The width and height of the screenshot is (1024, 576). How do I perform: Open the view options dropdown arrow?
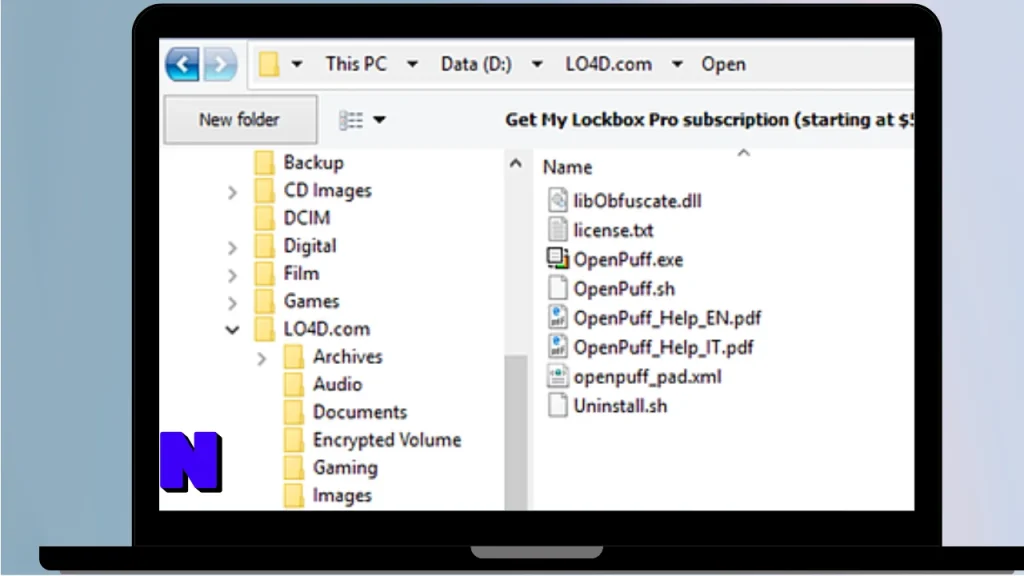point(379,120)
